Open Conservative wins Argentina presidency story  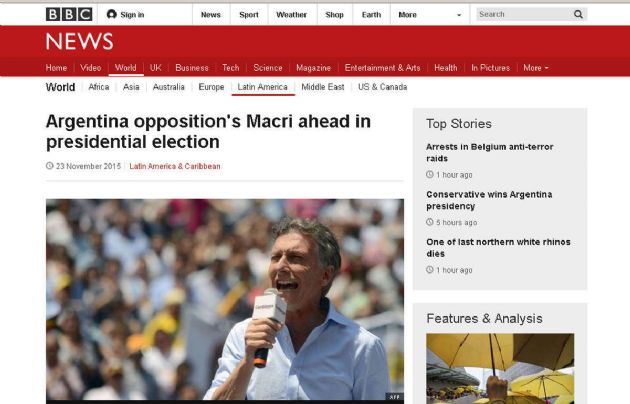489,200
